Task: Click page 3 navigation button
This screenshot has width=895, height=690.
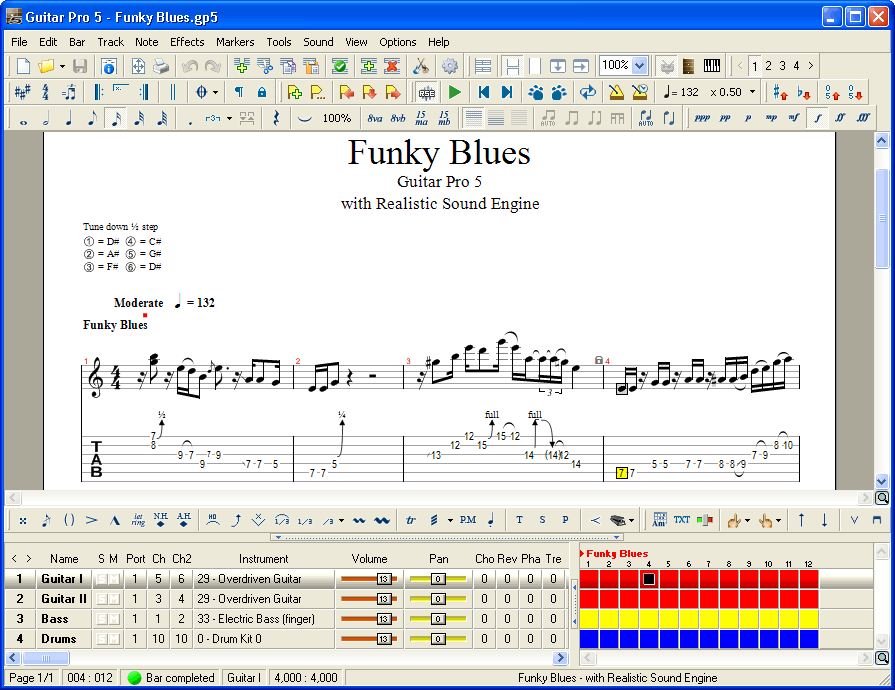Action: [782, 66]
